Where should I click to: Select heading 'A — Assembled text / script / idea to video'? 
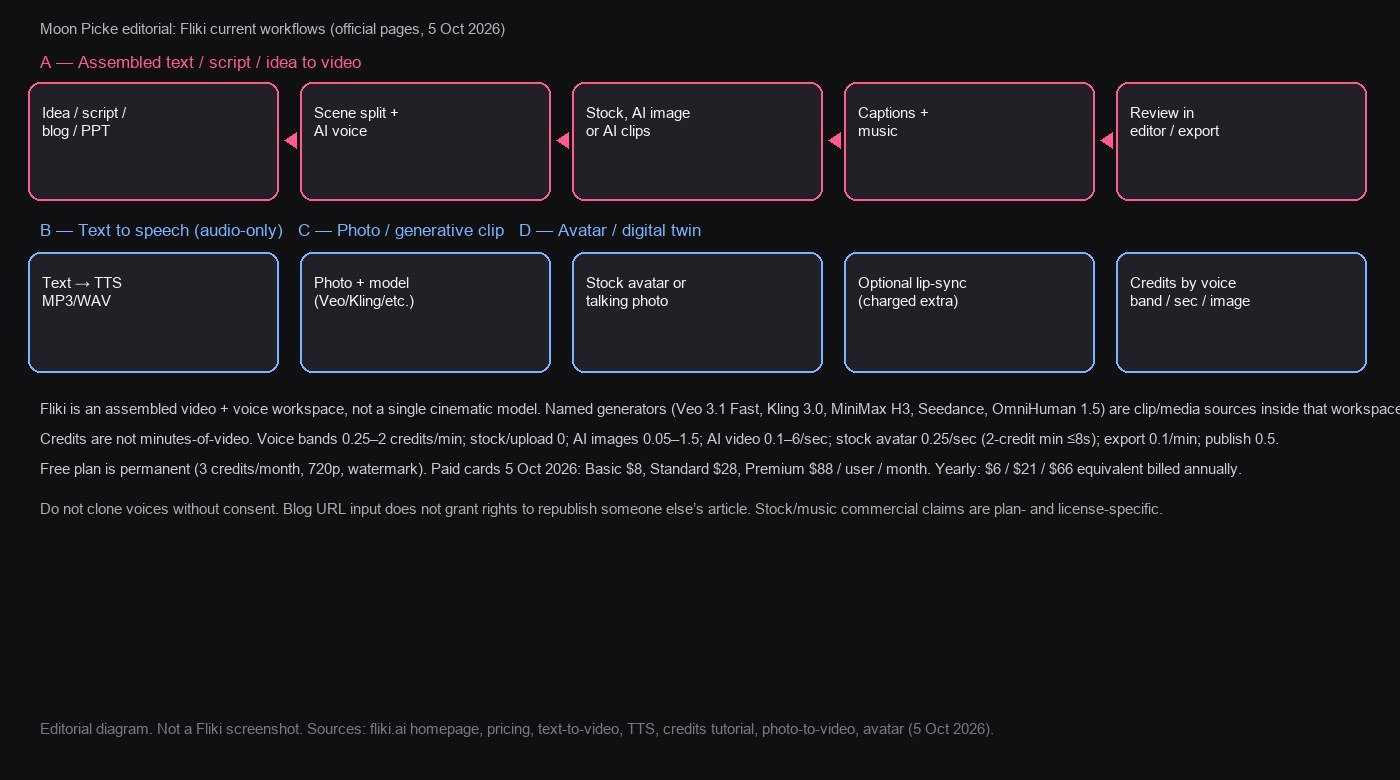pyautogui.click(x=200, y=62)
